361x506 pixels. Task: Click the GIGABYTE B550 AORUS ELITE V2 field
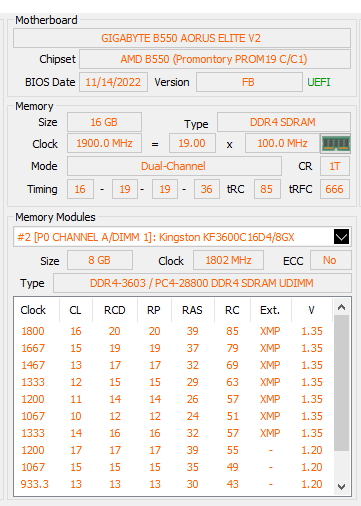(182, 38)
